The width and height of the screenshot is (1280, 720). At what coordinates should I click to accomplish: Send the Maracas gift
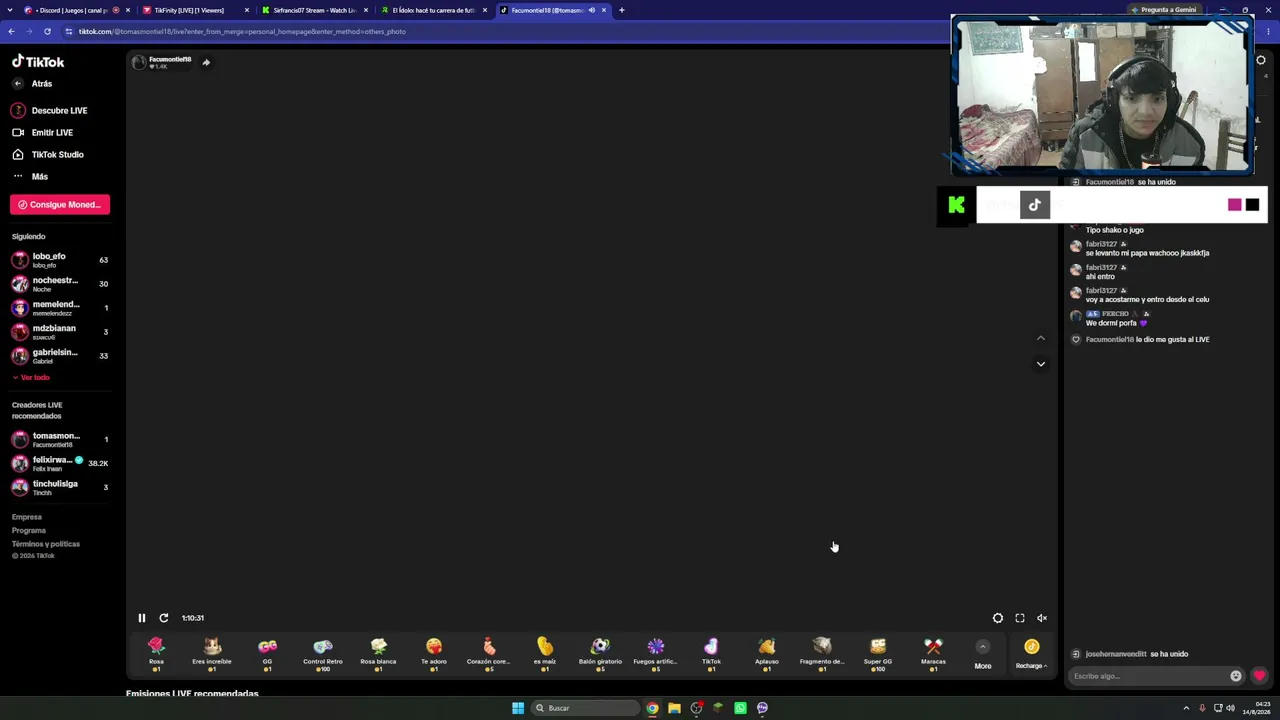pyautogui.click(x=933, y=653)
